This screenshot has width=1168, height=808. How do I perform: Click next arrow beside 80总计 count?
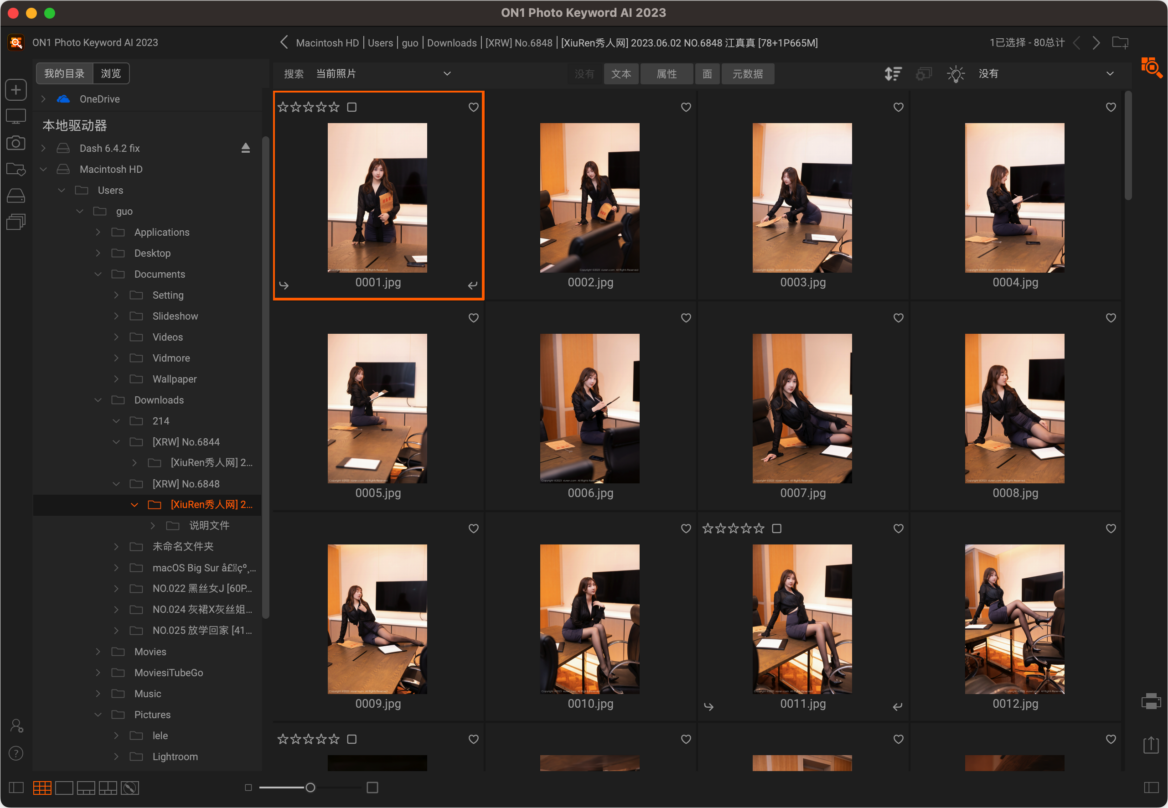click(1096, 43)
